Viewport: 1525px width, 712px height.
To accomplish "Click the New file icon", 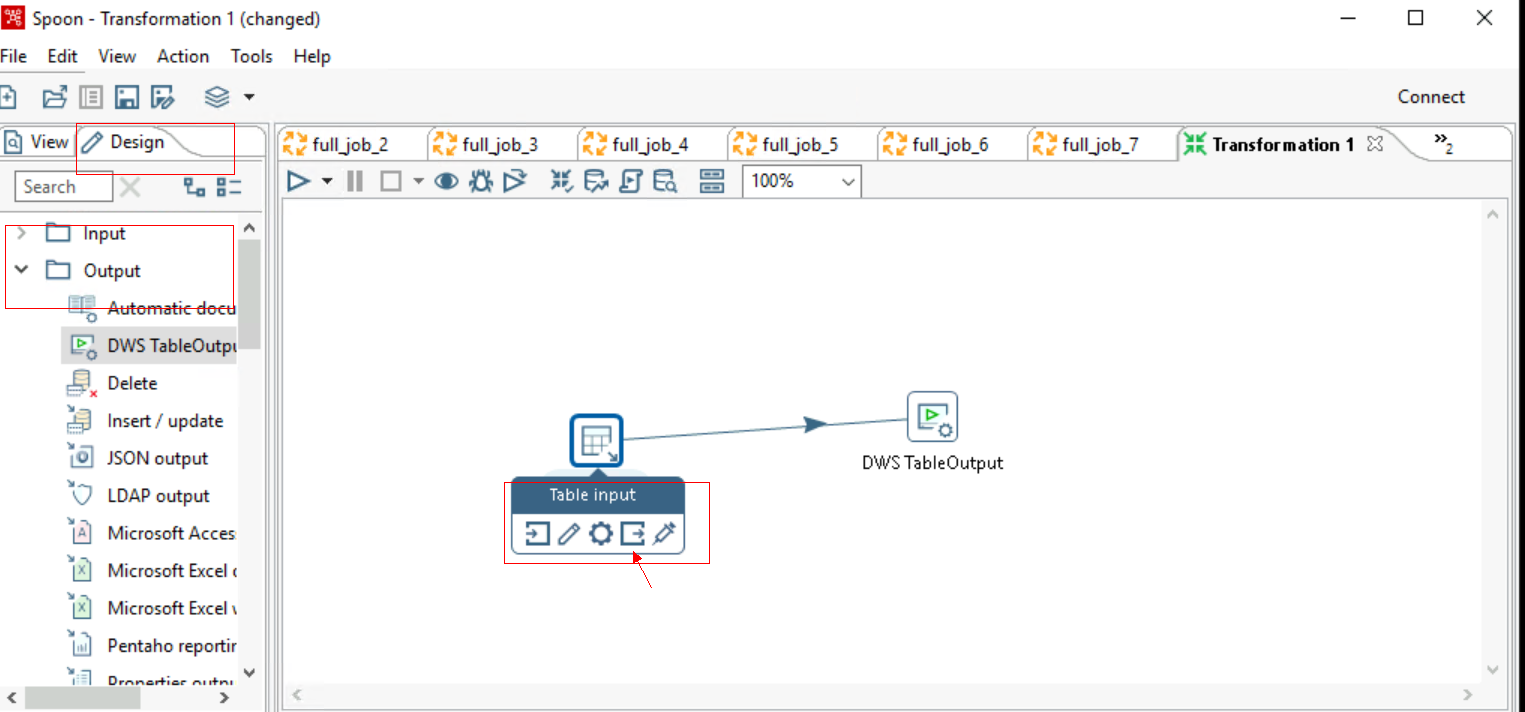I will click(8, 97).
